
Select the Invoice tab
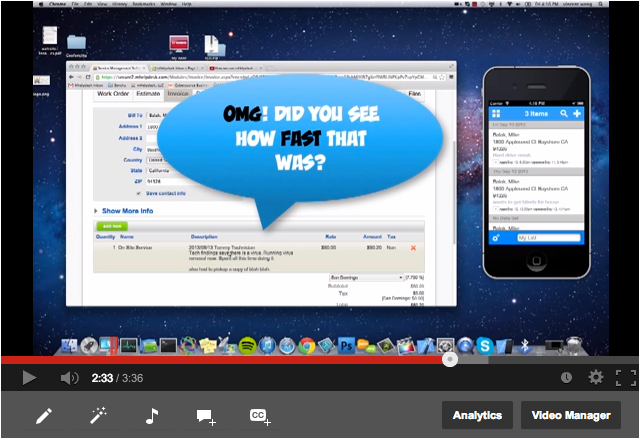(x=177, y=94)
